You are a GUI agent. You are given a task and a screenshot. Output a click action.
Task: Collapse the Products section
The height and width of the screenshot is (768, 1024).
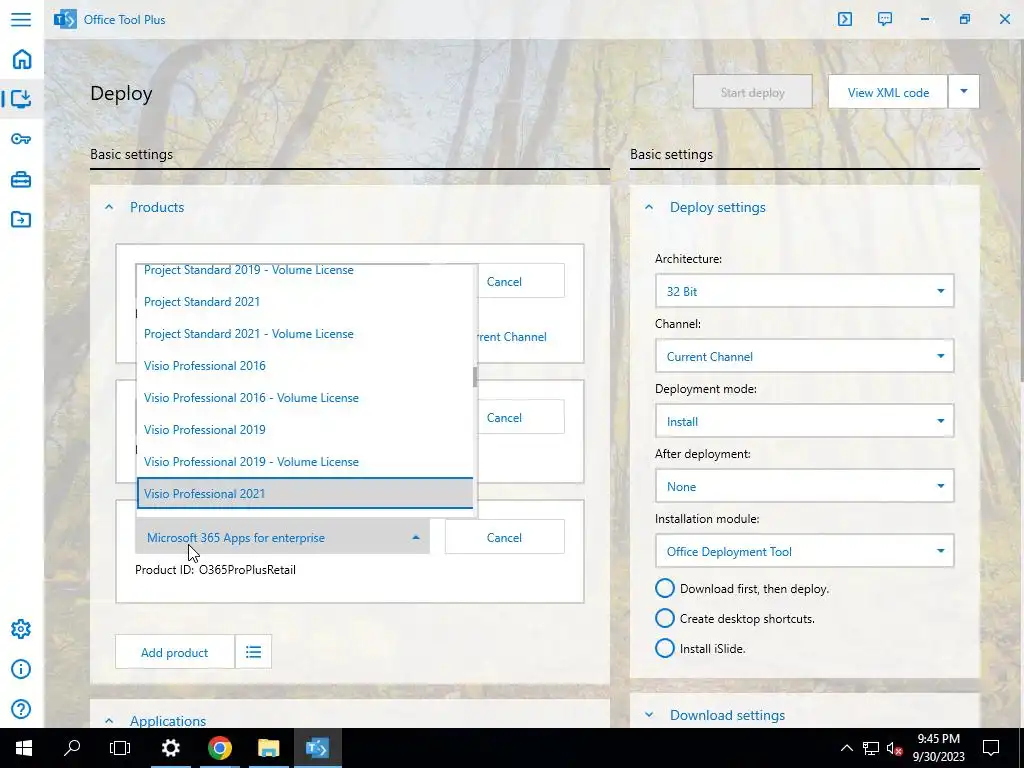(109, 207)
